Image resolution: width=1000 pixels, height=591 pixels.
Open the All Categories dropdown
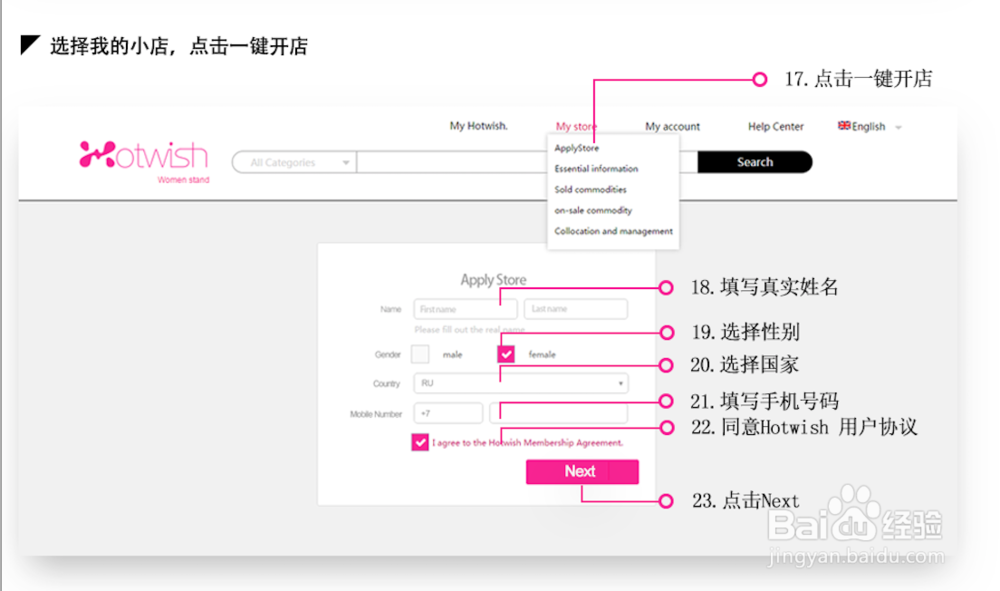click(293, 161)
